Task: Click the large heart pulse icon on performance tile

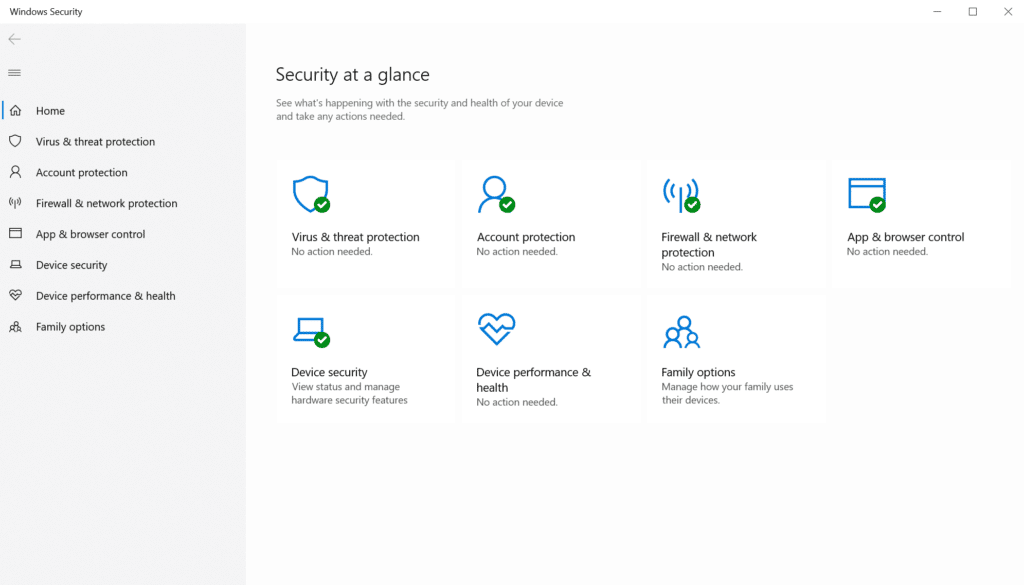Action: pos(496,328)
